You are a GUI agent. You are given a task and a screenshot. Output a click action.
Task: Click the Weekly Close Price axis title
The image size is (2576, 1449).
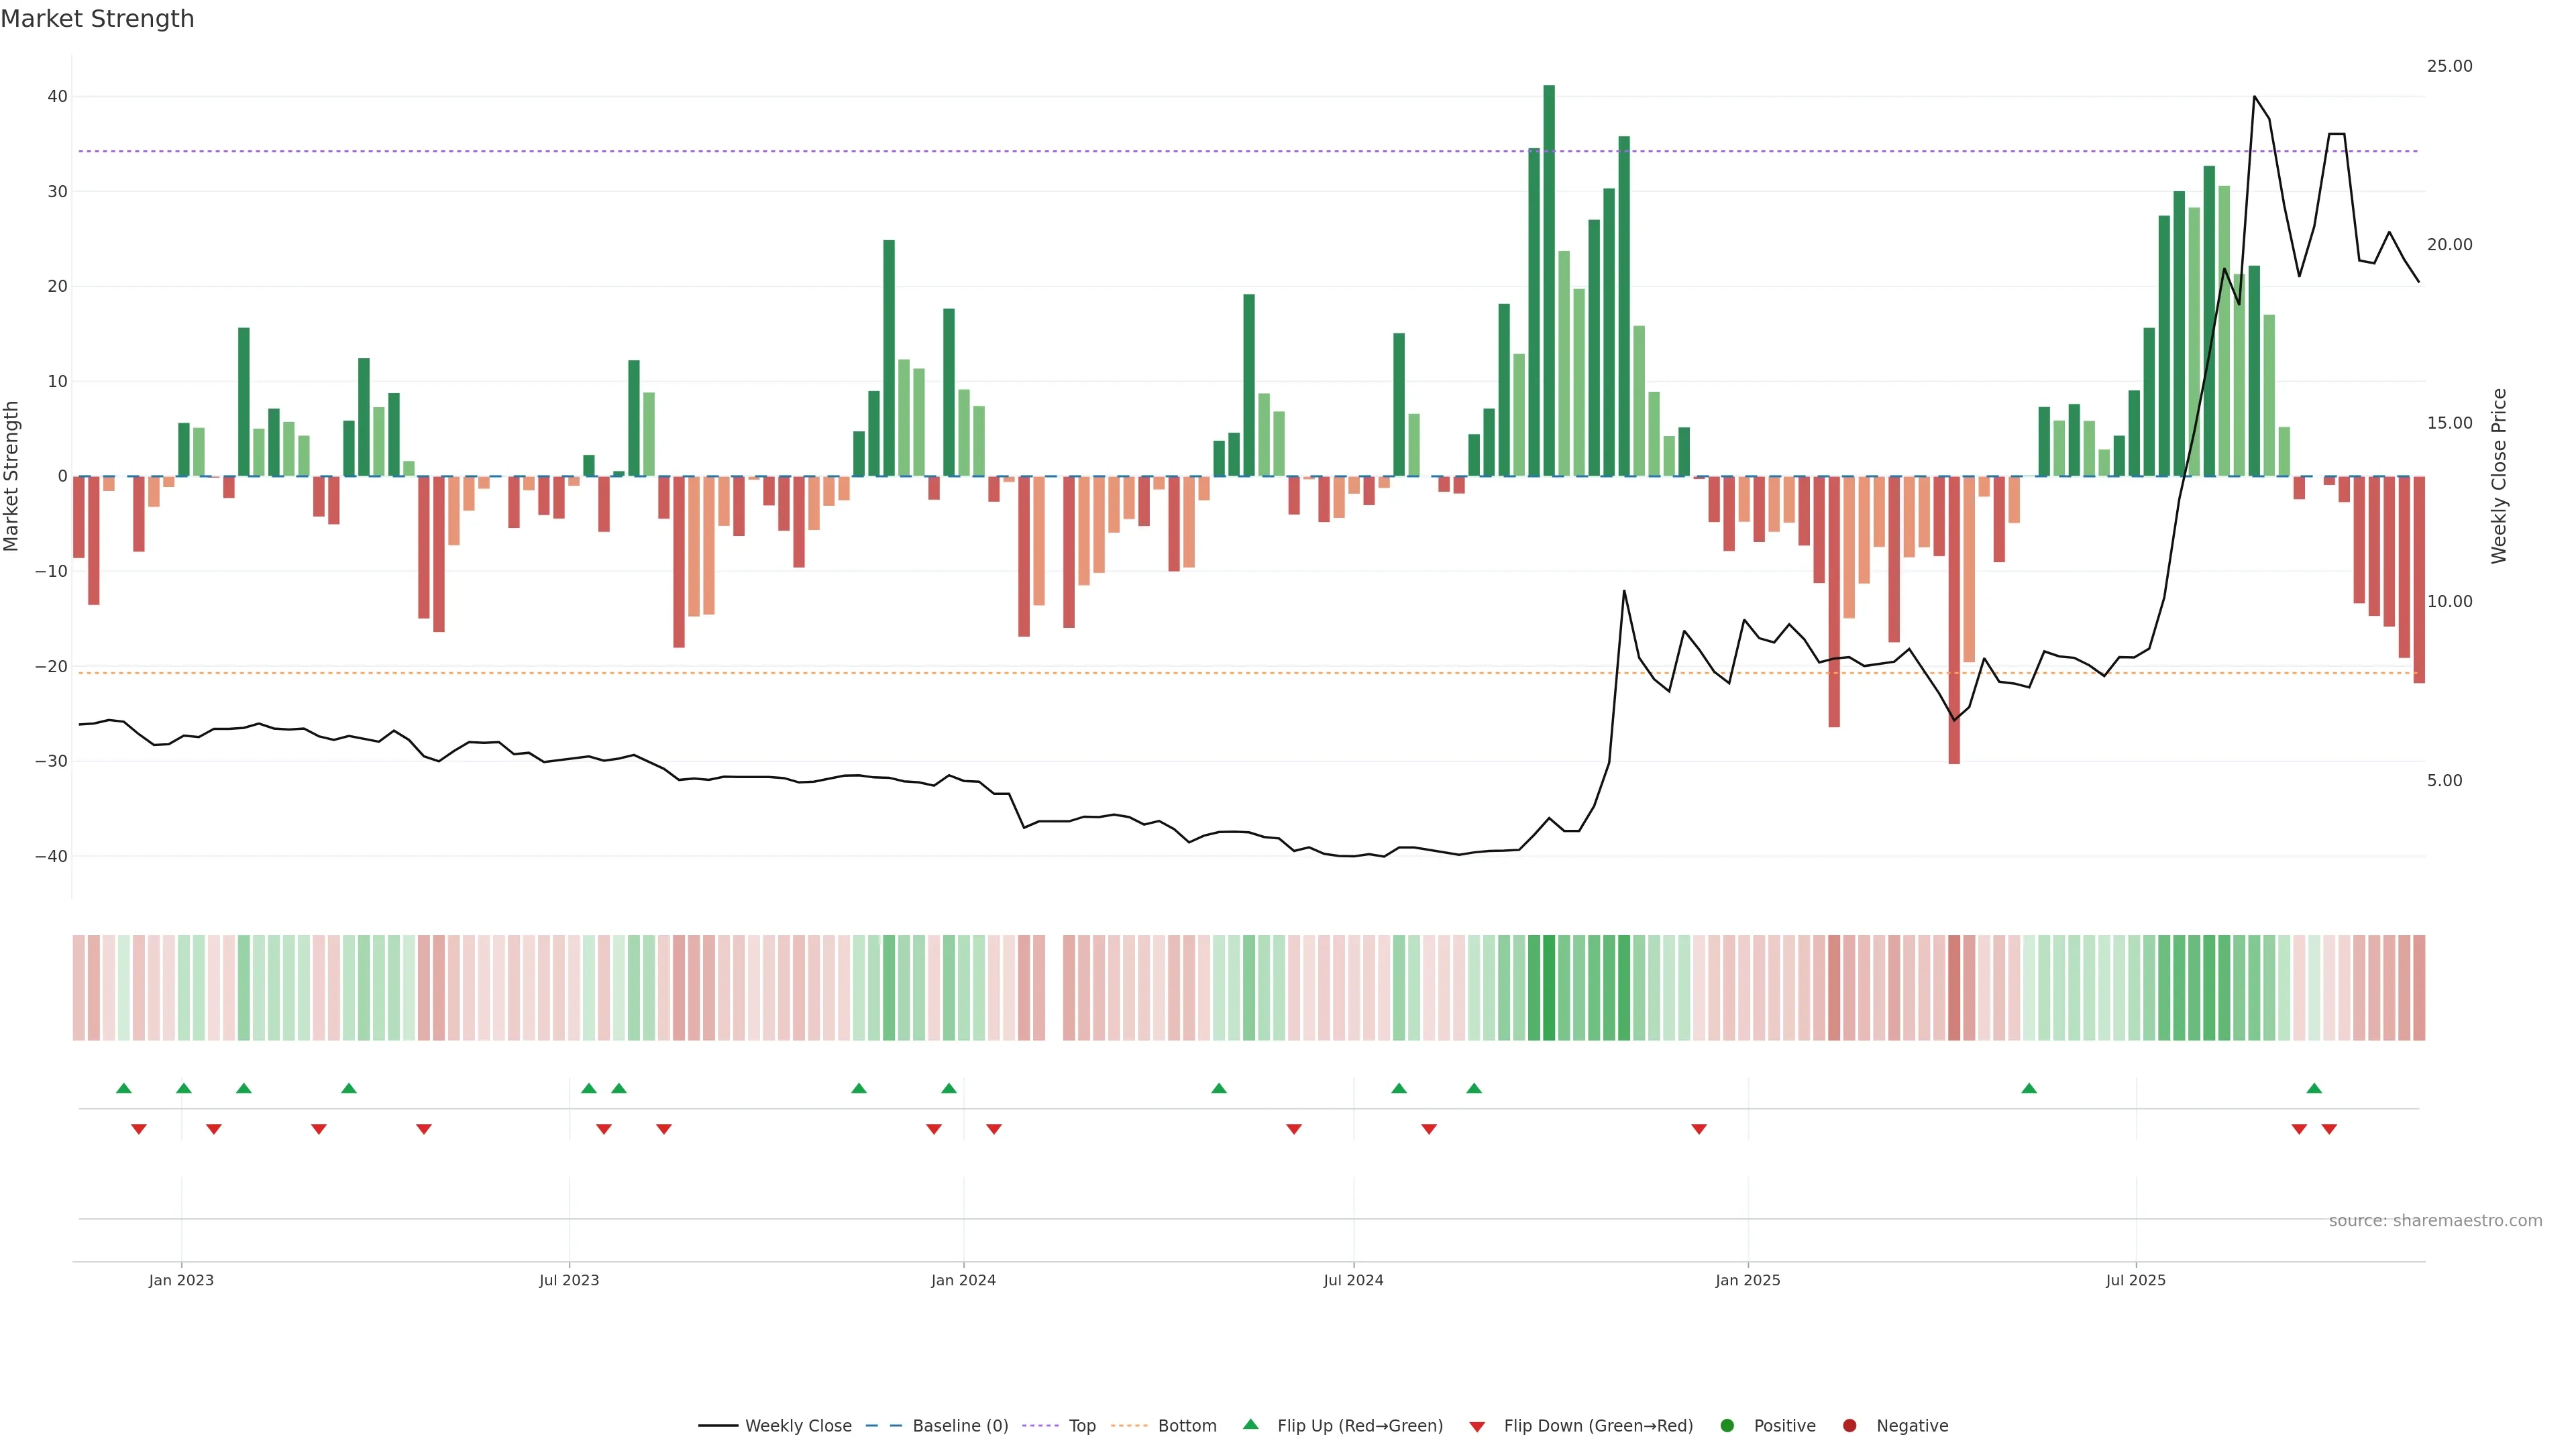[x=2499, y=476]
